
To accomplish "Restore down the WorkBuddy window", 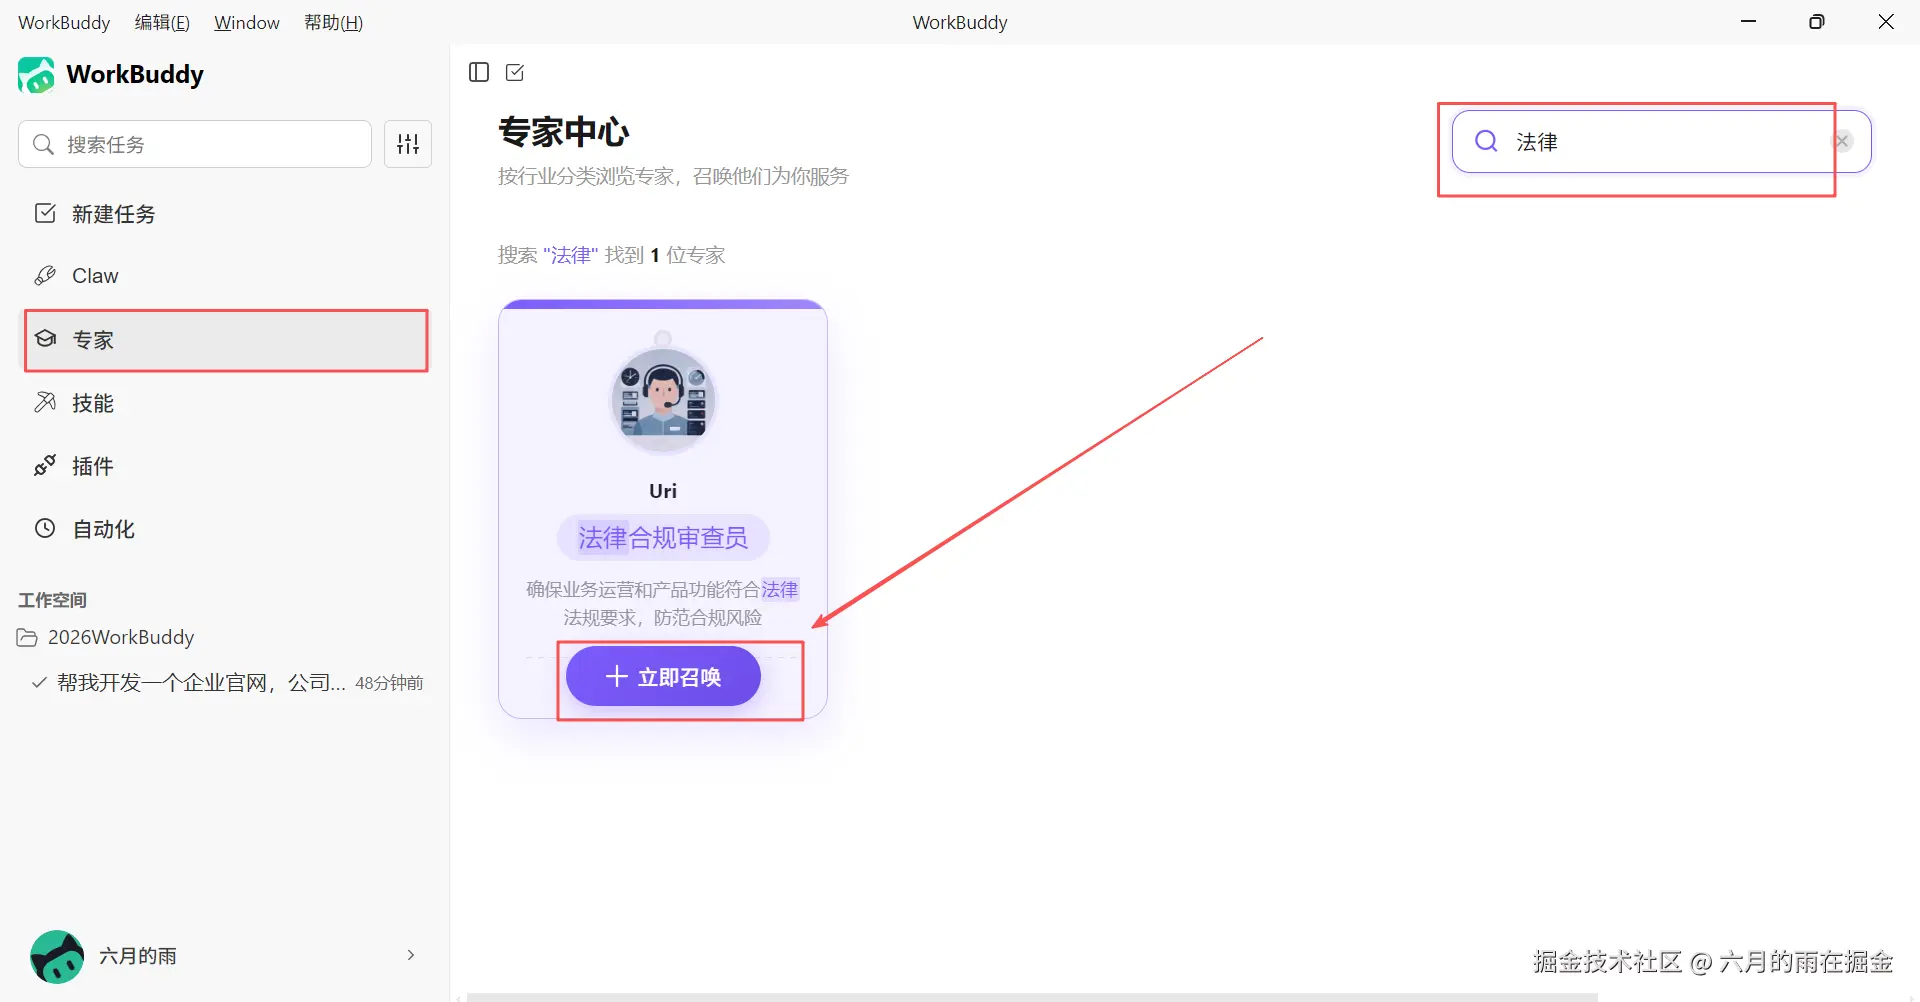I will (x=1817, y=22).
